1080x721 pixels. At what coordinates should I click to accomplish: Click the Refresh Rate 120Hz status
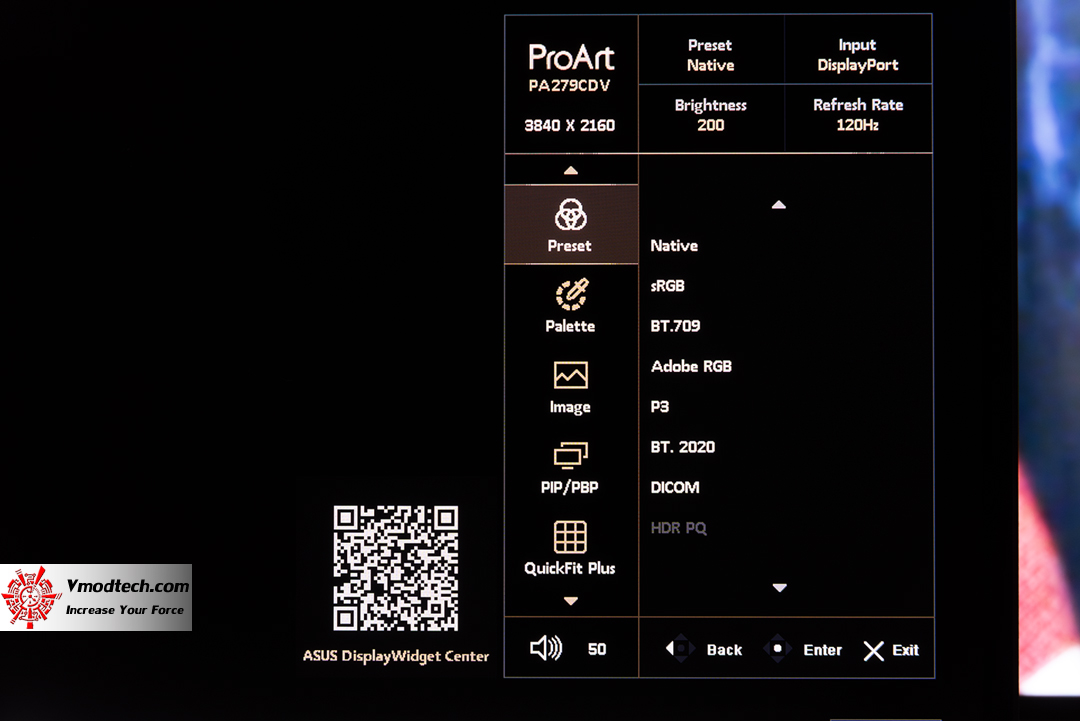pyautogui.click(x=858, y=115)
